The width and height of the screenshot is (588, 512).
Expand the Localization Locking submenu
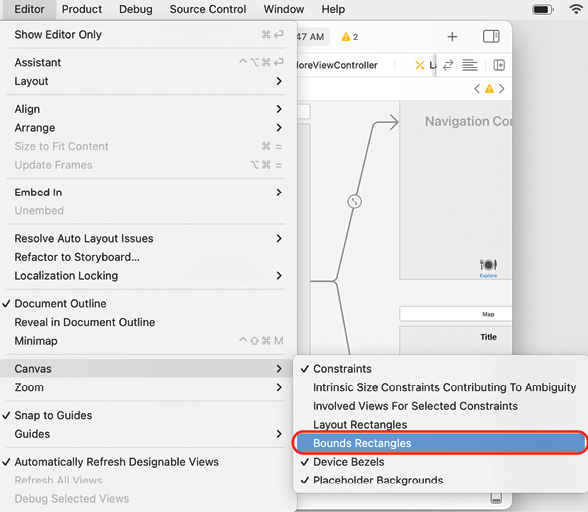148,276
